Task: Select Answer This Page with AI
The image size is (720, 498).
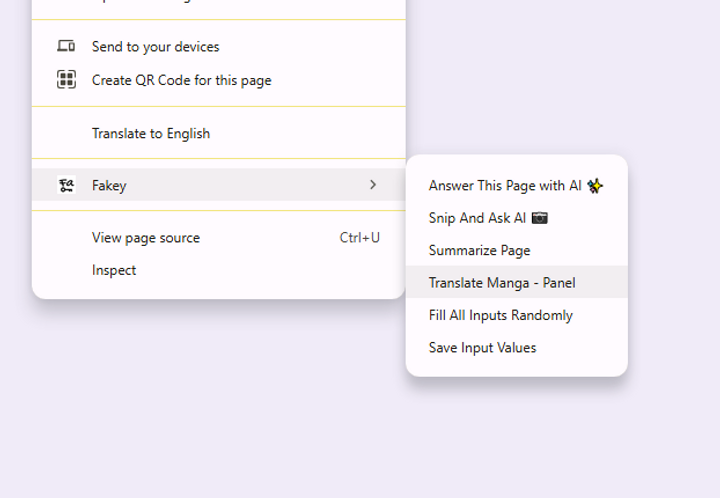Action: click(x=517, y=185)
